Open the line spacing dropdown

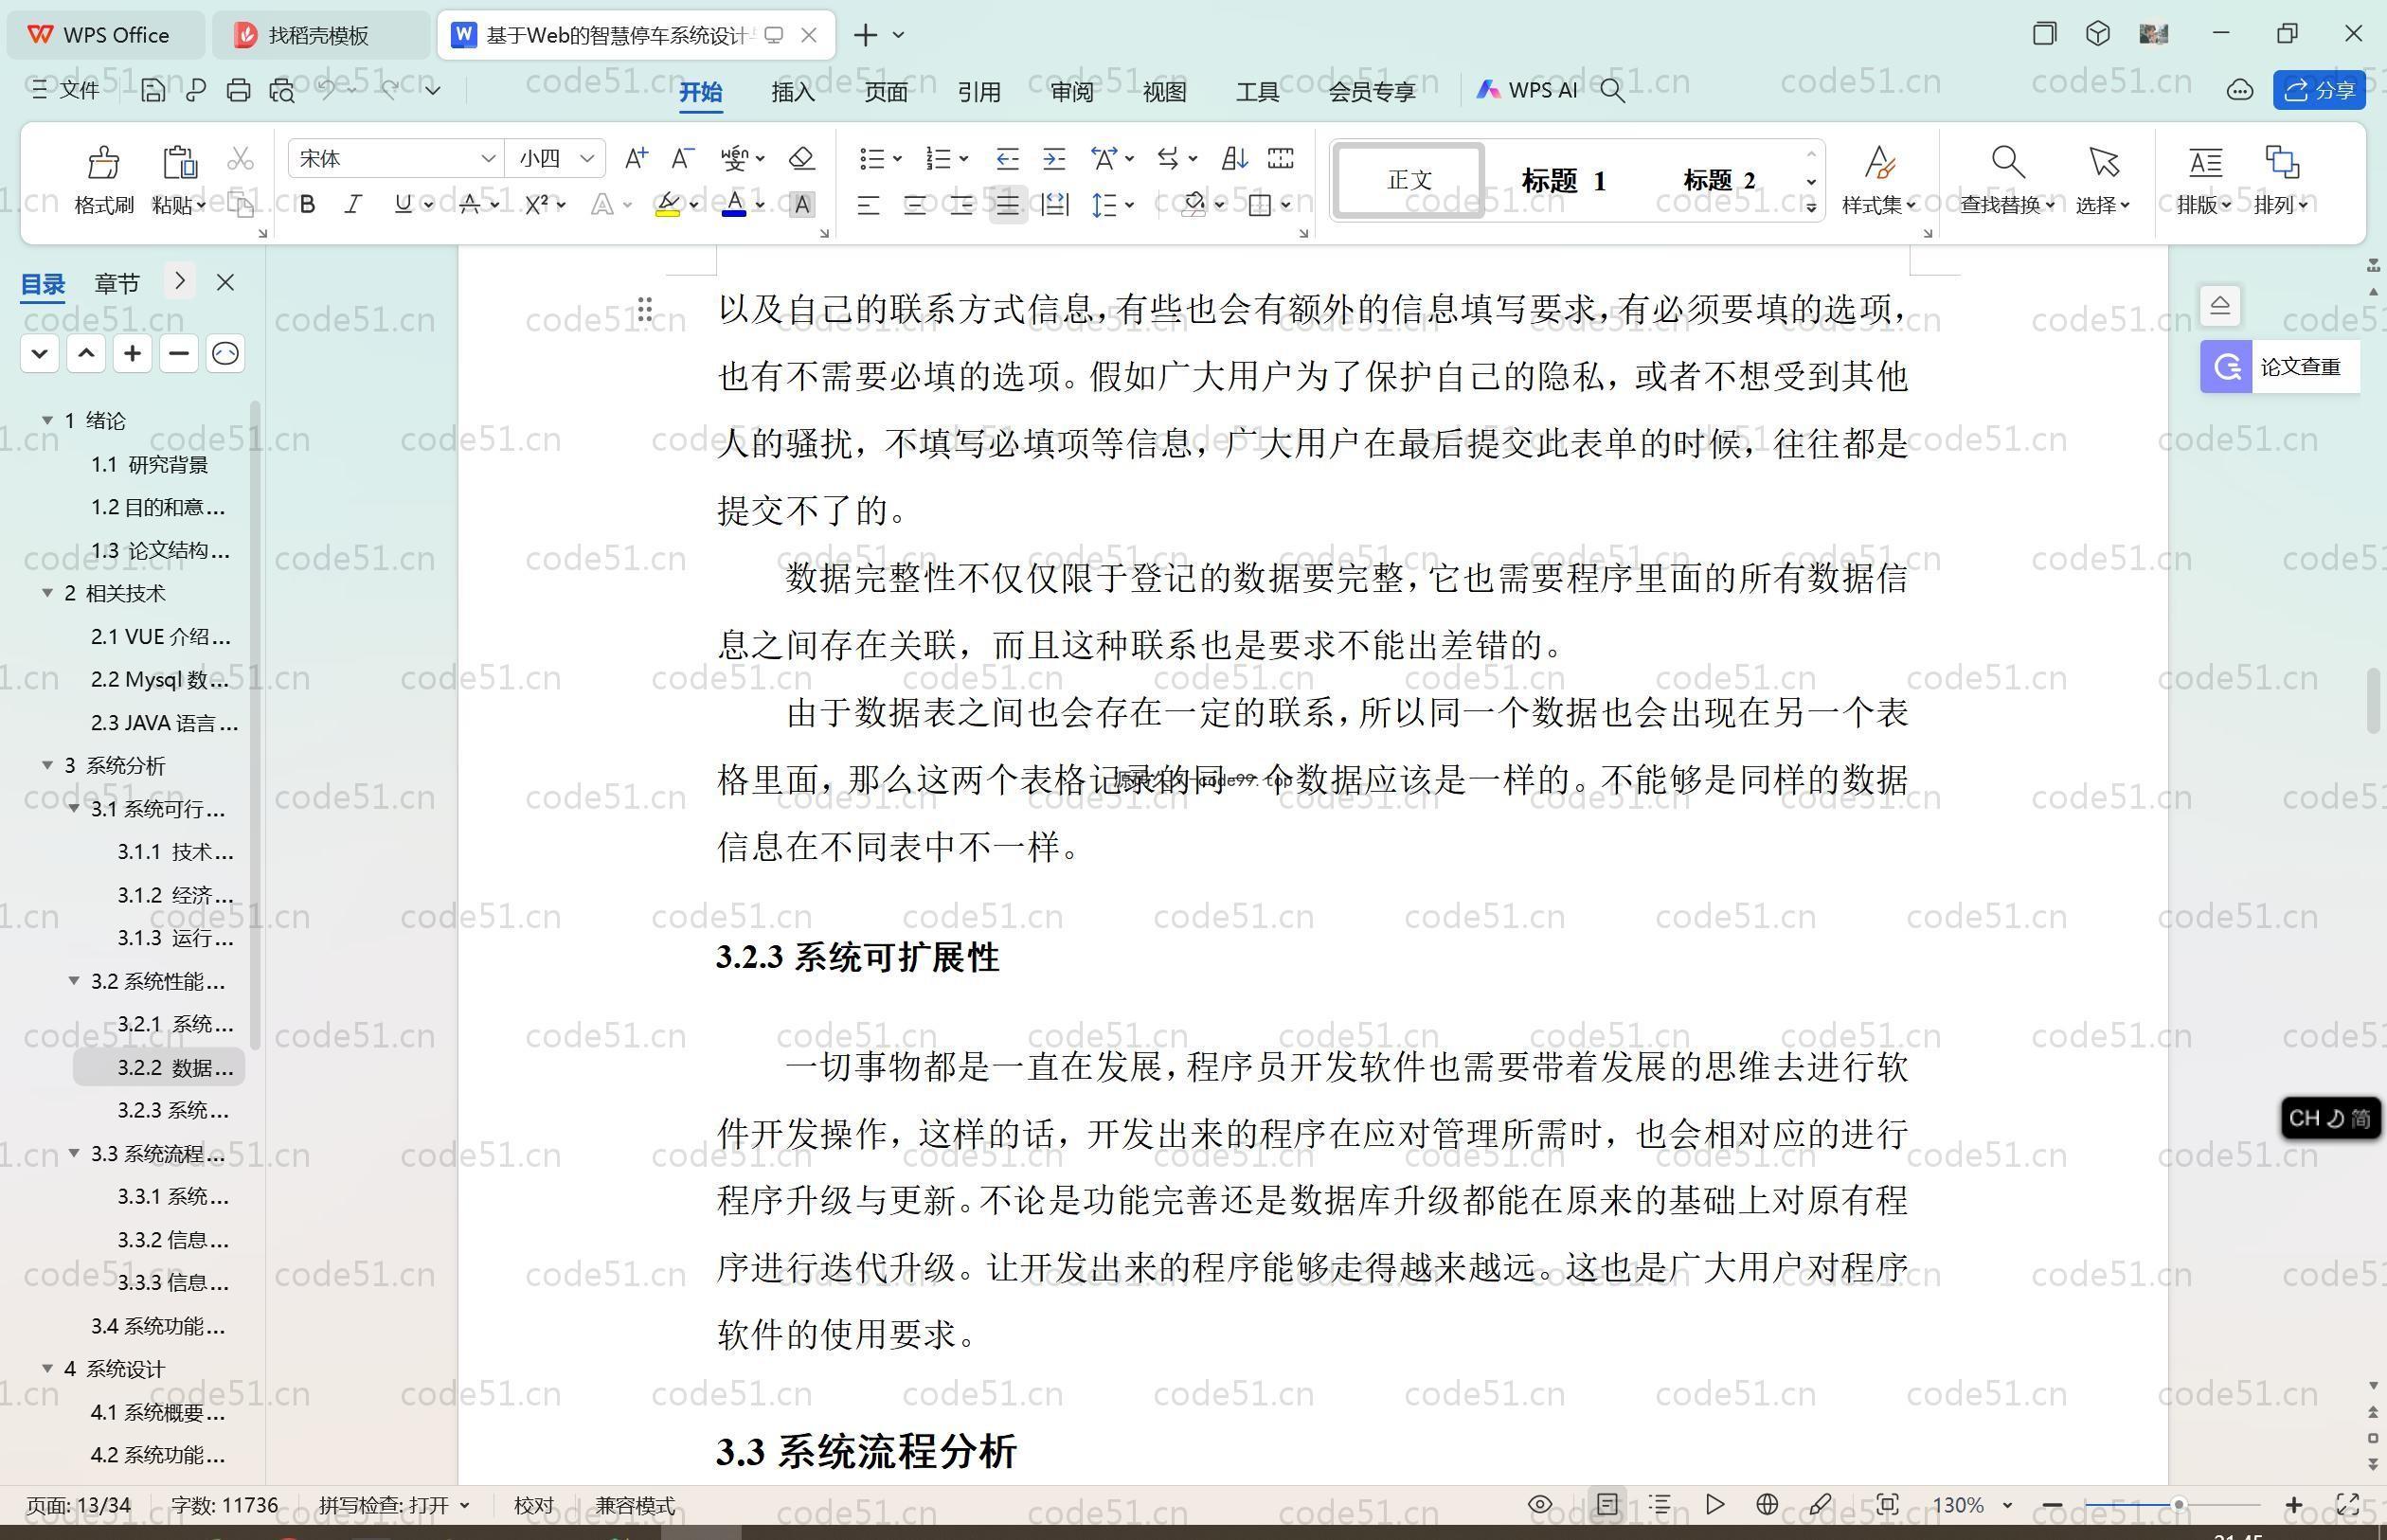click(1130, 205)
